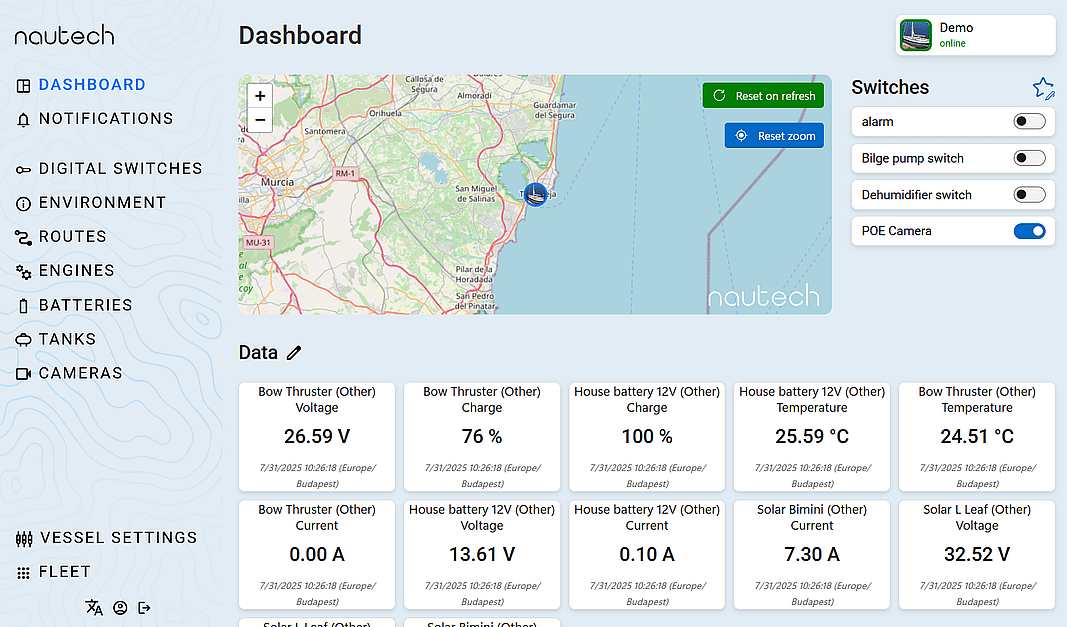
Task: Click the Reset zoom button
Action: pos(774,136)
